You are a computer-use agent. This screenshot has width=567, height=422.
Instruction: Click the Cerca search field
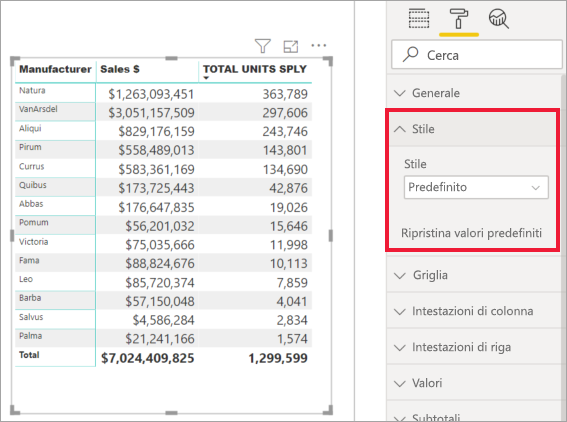[x=477, y=55]
